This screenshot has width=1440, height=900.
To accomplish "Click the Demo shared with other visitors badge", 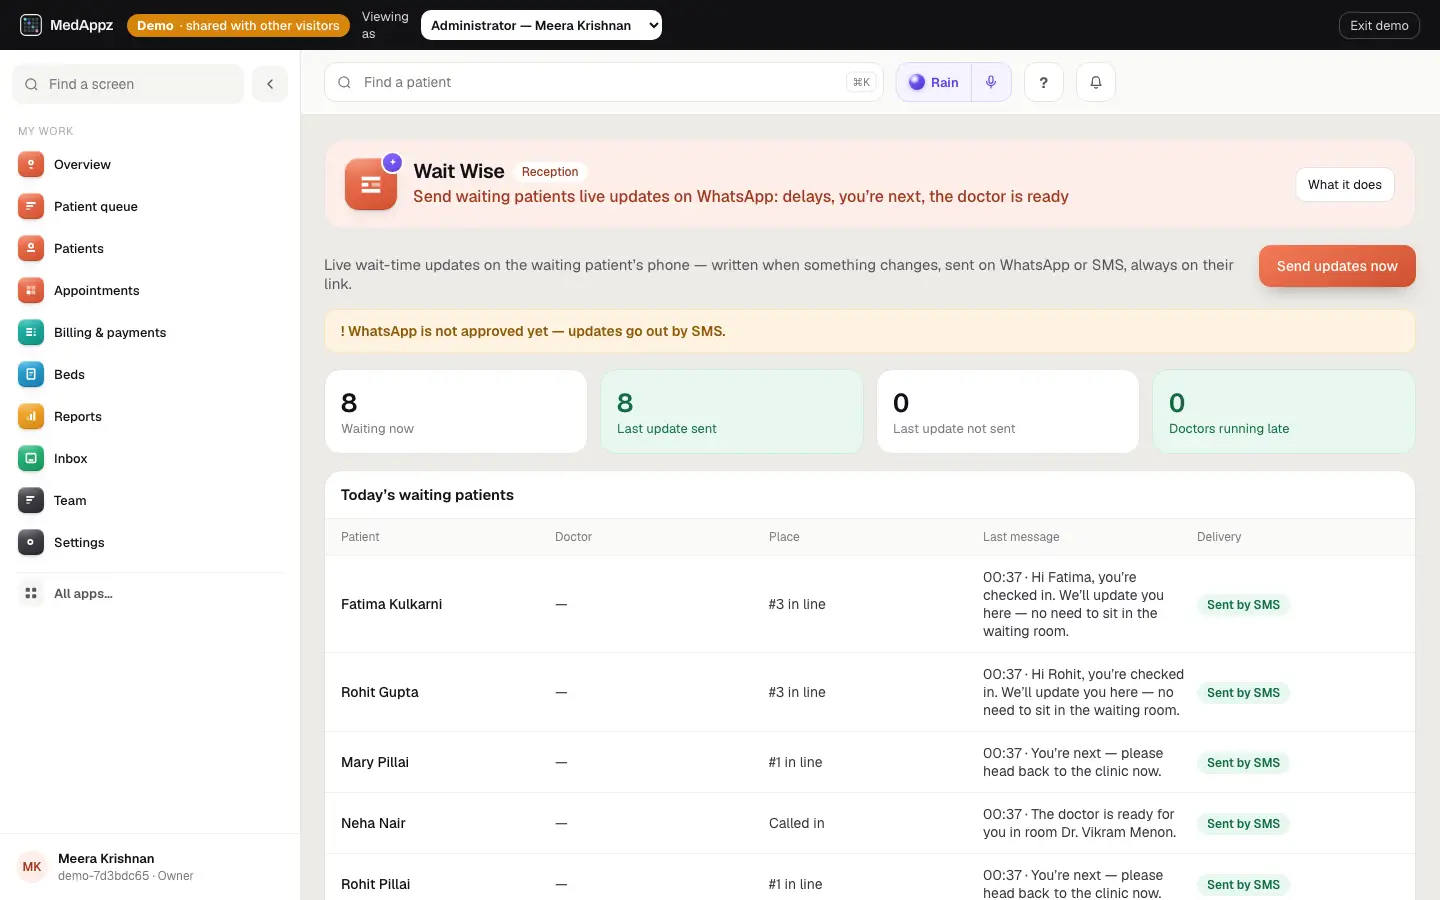I will pyautogui.click(x=238, y=25).
